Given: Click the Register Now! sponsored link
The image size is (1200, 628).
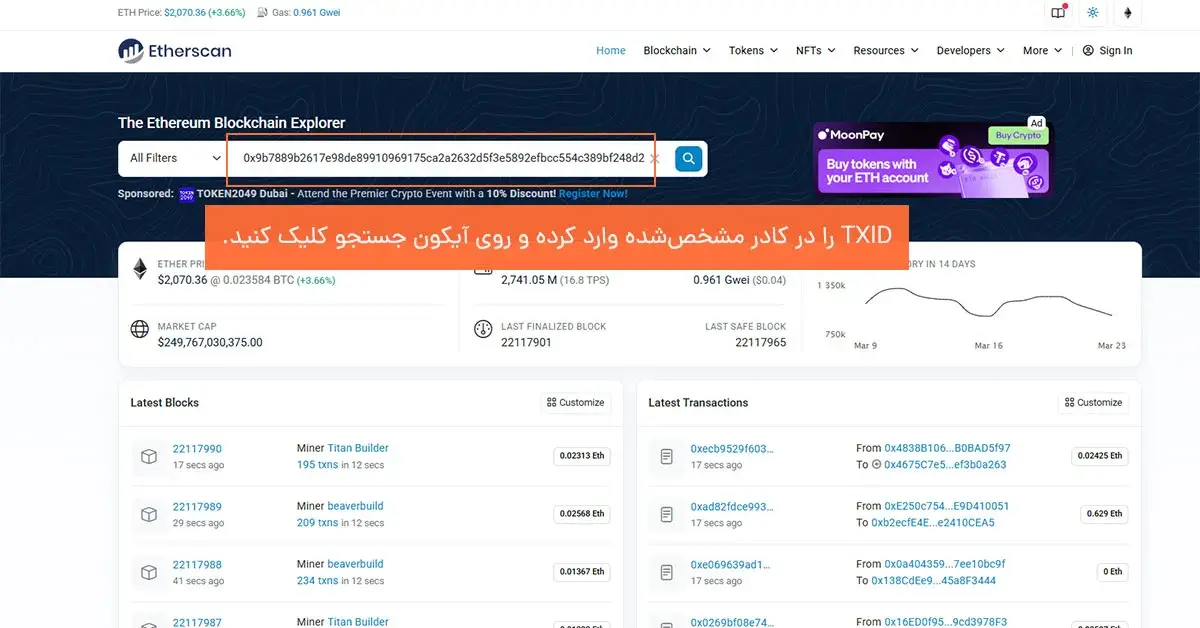Looking at the screenshot, I should click(593, 194).
